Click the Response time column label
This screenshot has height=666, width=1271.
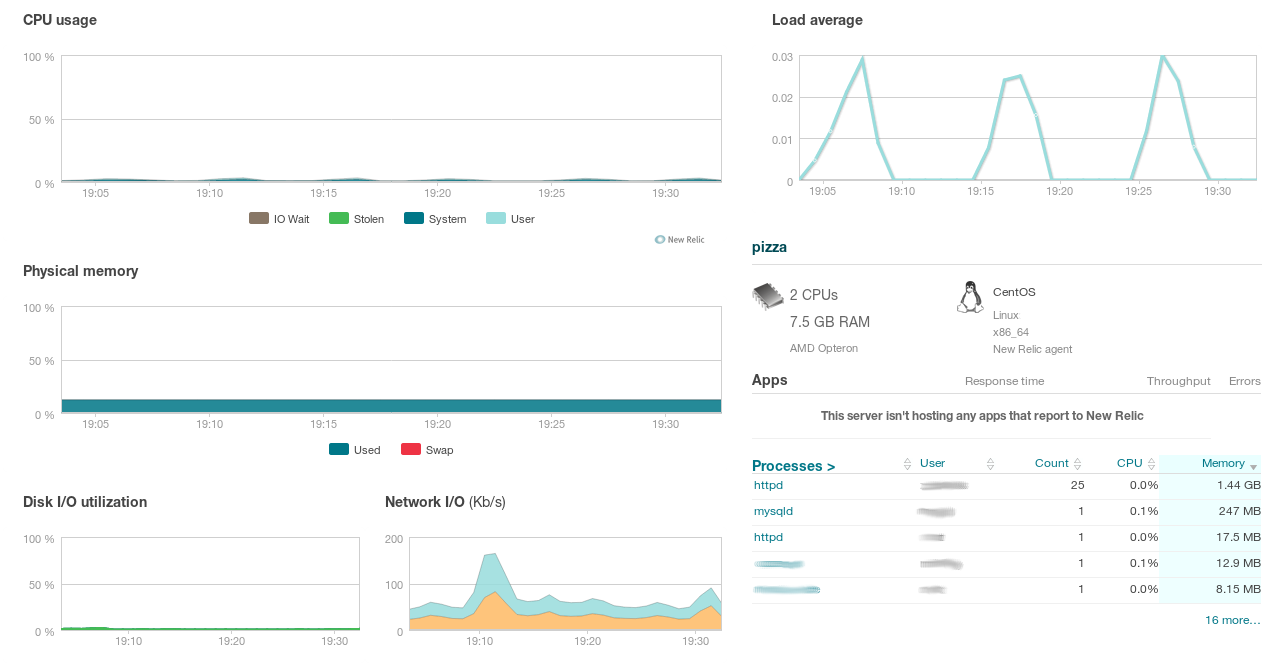click(x=1004, y=381)
